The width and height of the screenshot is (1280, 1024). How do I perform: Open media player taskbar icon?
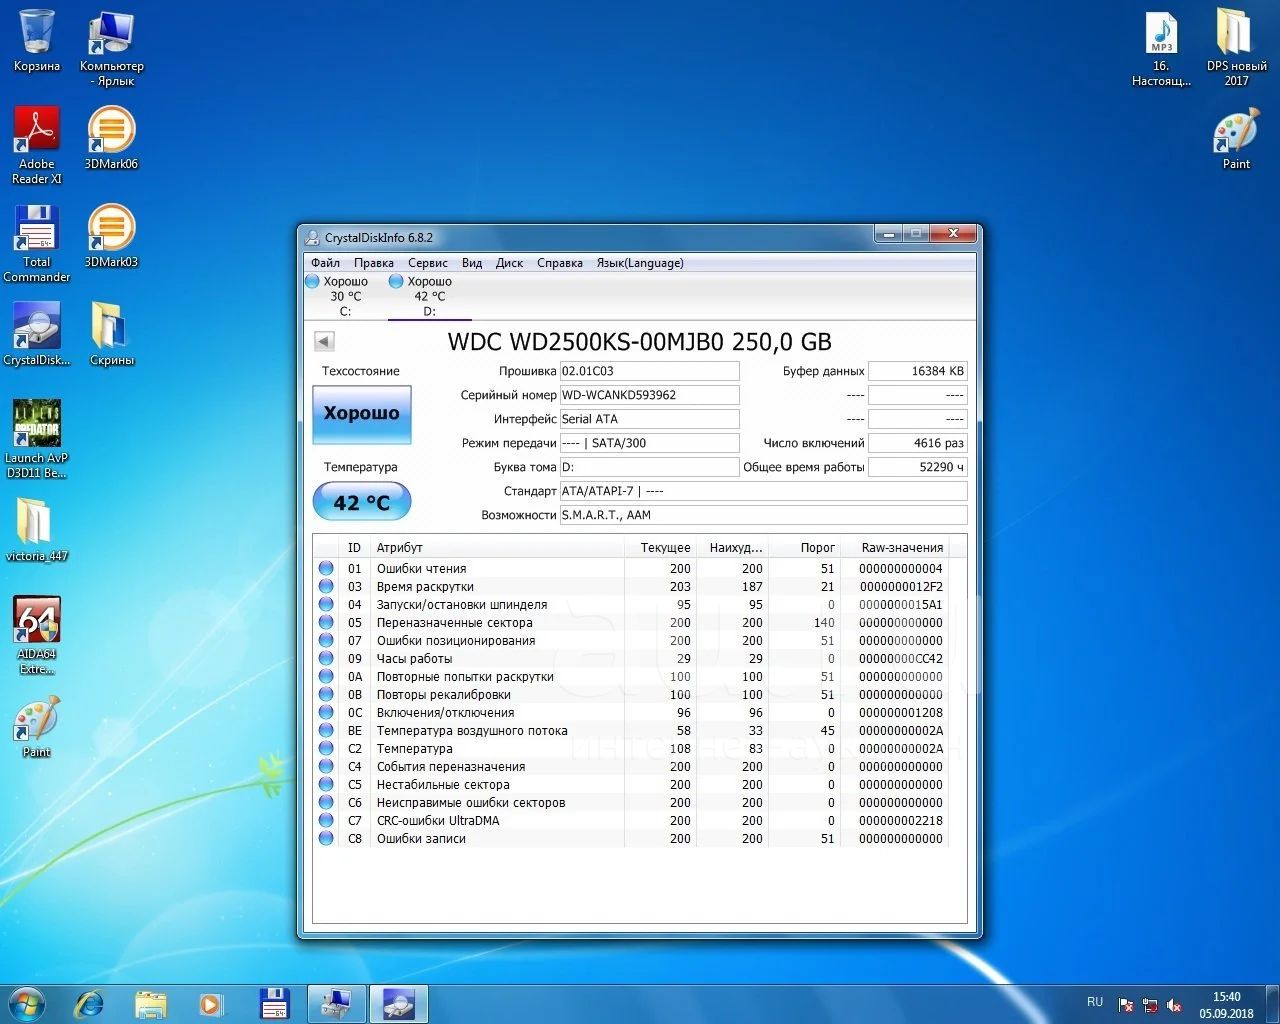click(212, 1003)
